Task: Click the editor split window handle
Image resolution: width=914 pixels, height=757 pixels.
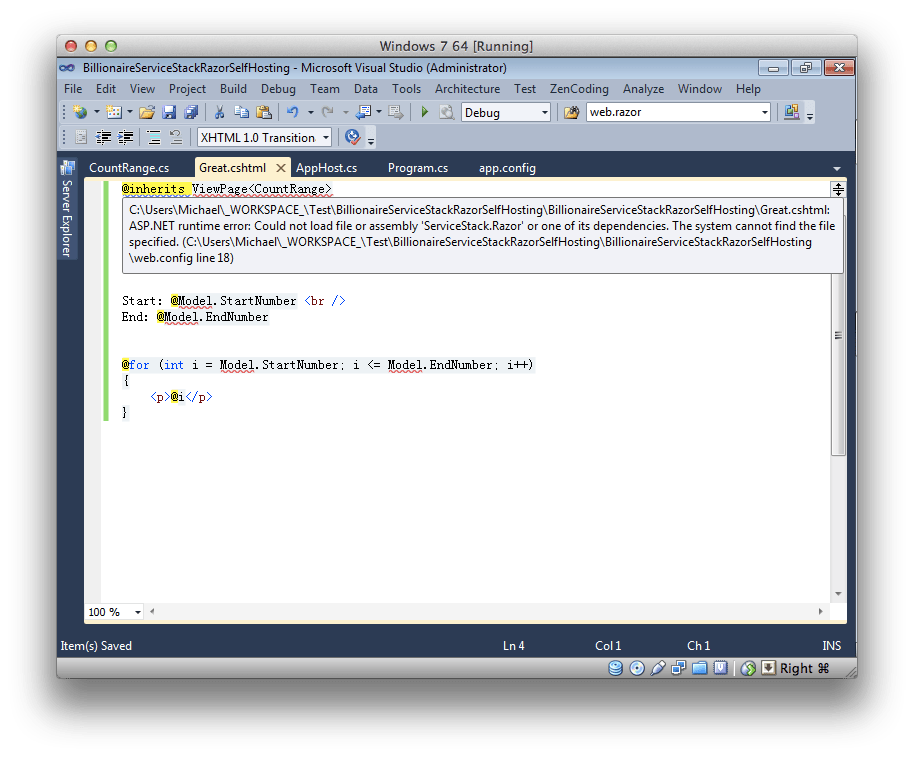Action: click(x=838, y=189)
